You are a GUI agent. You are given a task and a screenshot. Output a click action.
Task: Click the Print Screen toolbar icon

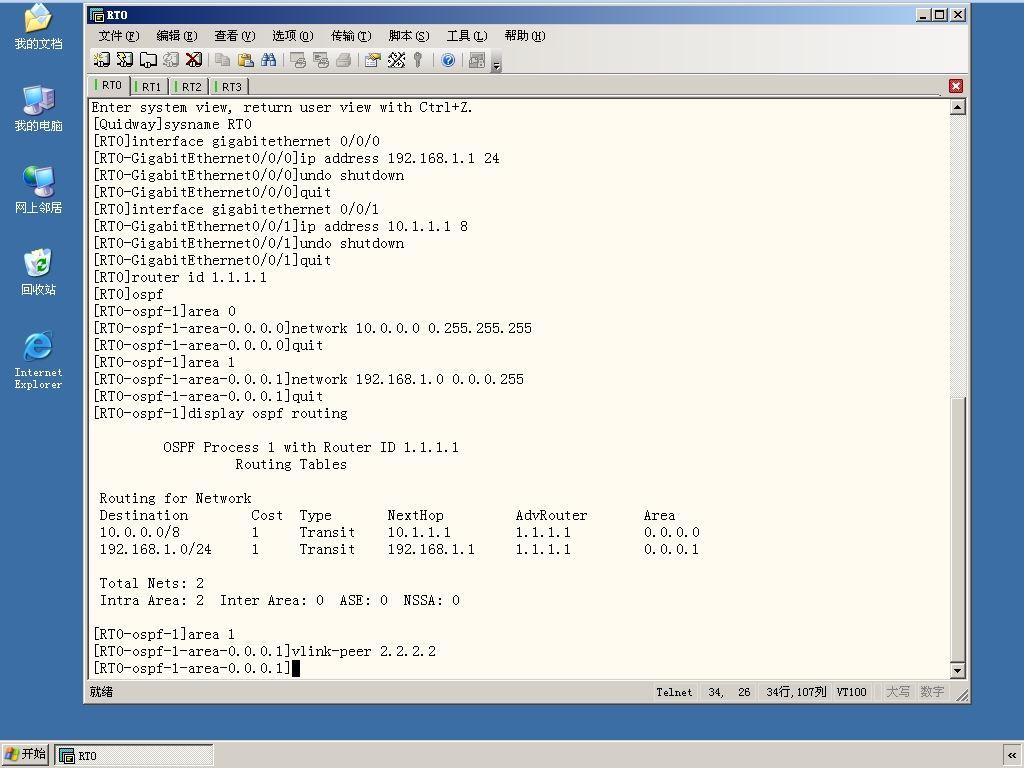click(x=298, y=60)
